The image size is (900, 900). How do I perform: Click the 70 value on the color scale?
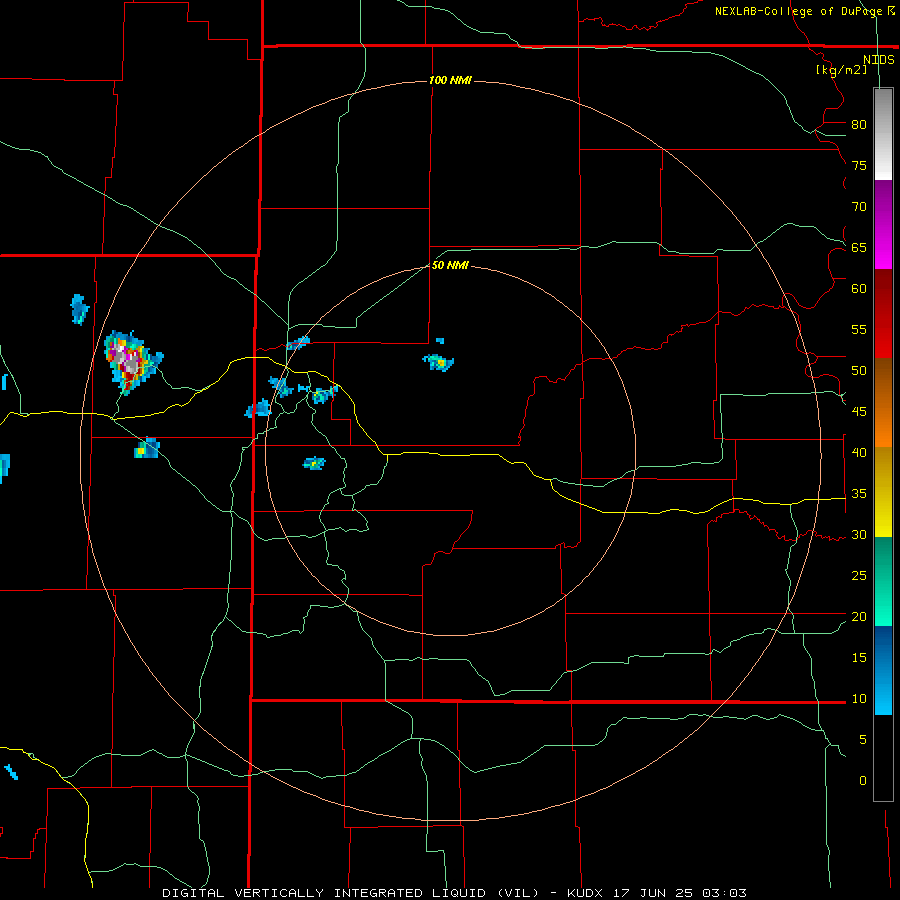tap(859, 207)
